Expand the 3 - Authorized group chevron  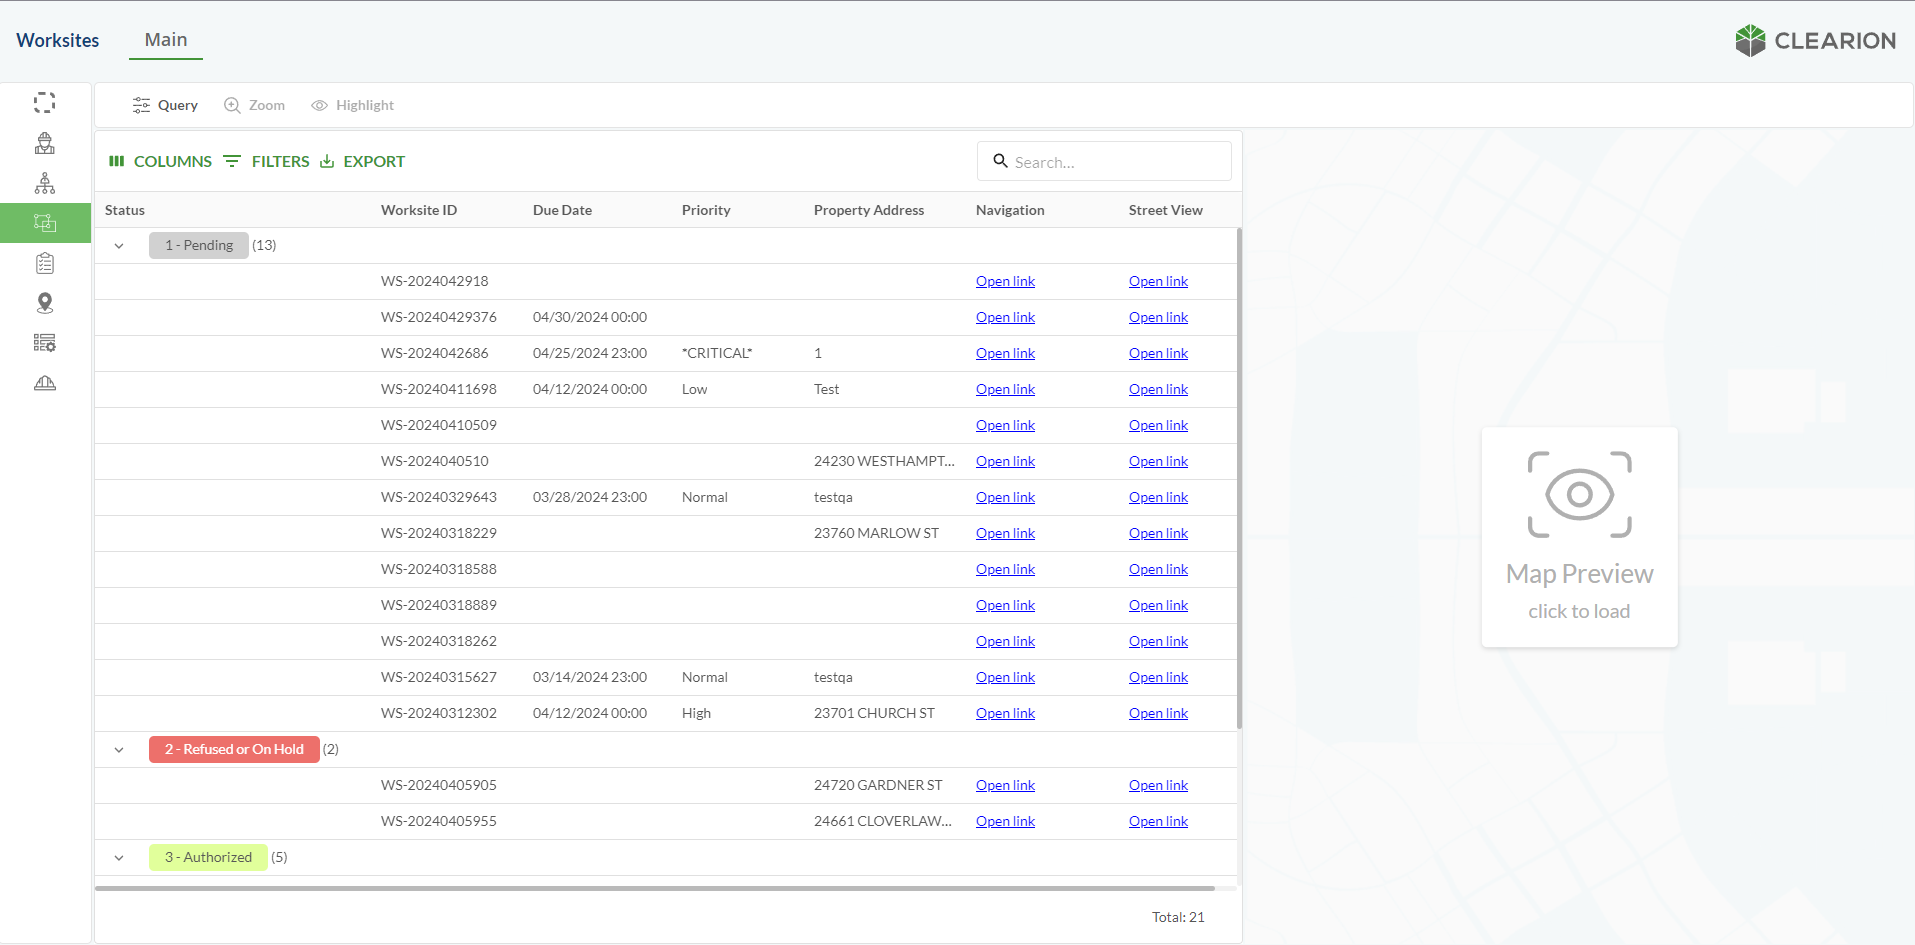point(119,858)
